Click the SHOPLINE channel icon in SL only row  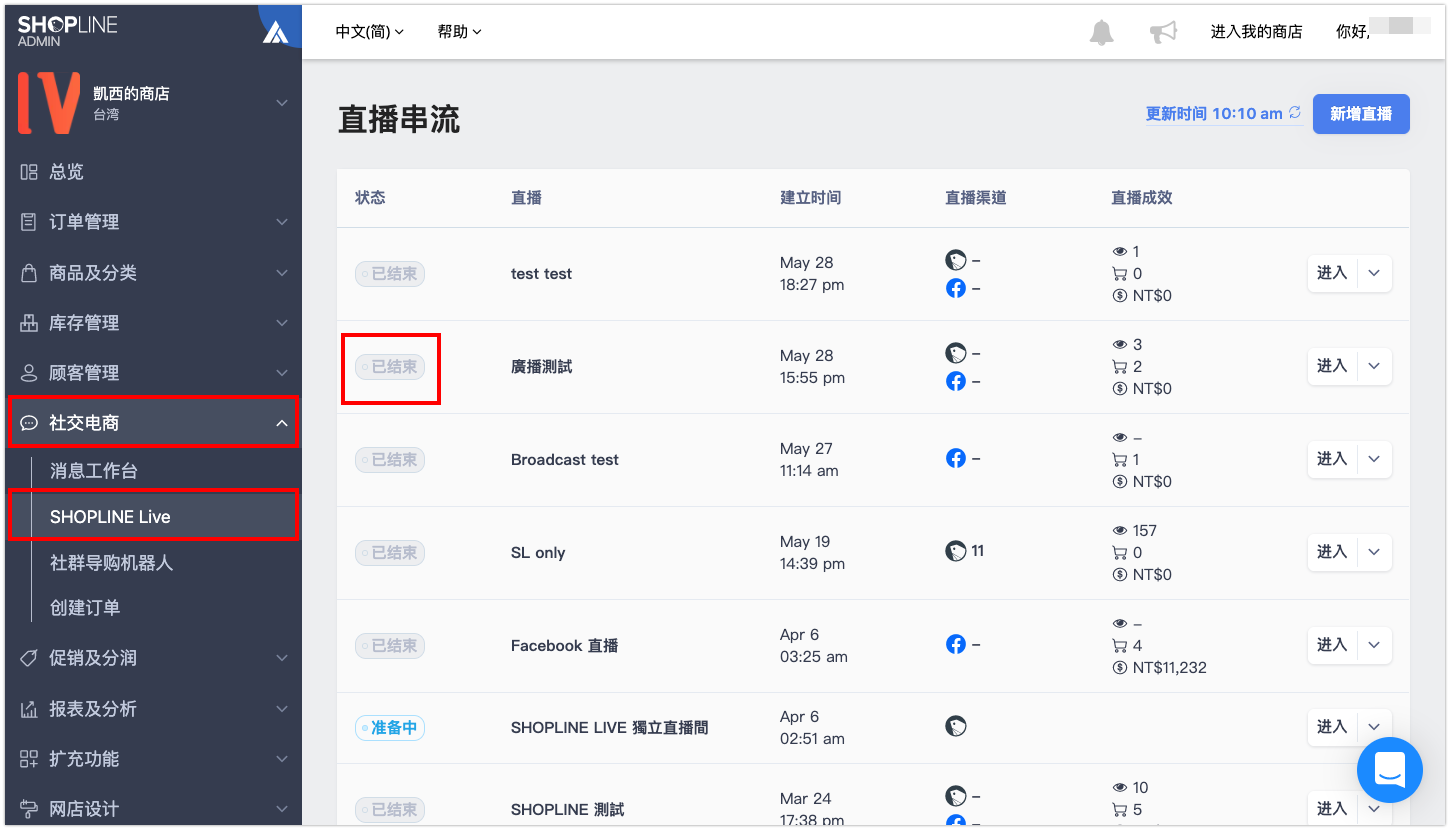pyautogui.click(x=956, y=551)
